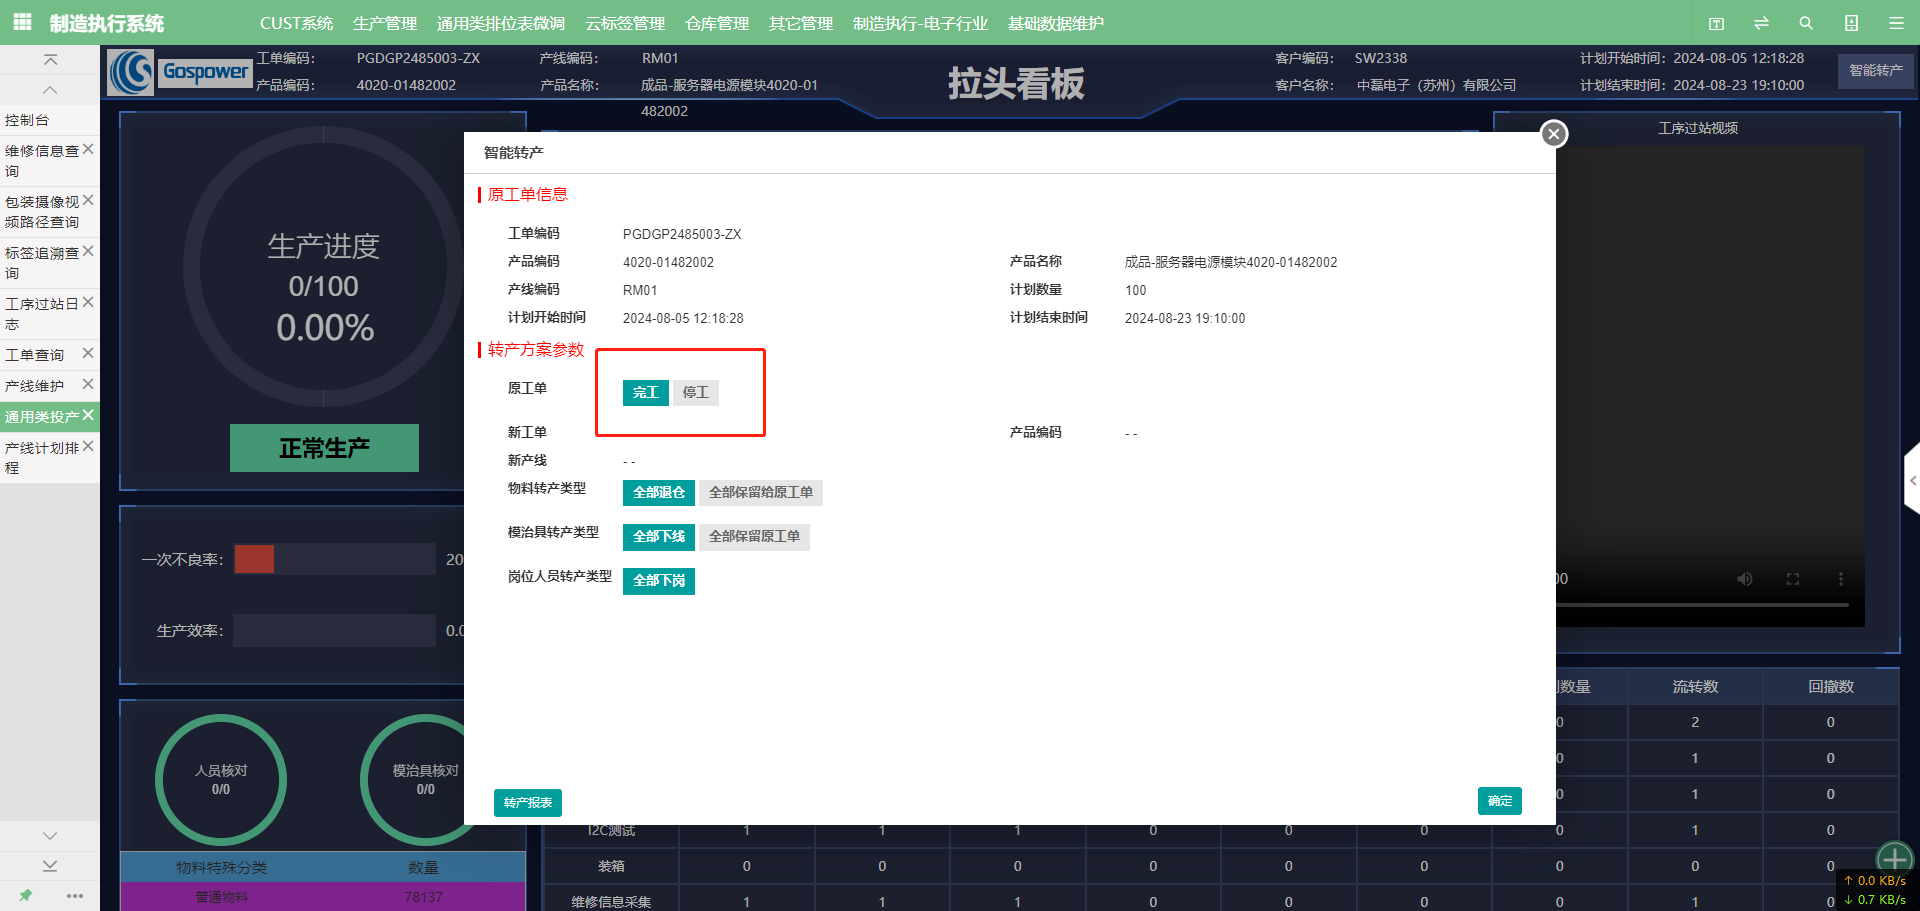
Task: Choose 全部保留原工单 for 模治具转产类型
Action: (754, 536)
